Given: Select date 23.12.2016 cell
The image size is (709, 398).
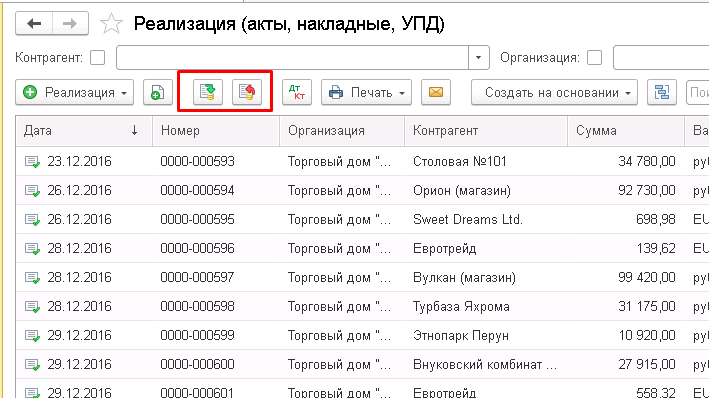Looking at the screenshot, I should [80, 161].
